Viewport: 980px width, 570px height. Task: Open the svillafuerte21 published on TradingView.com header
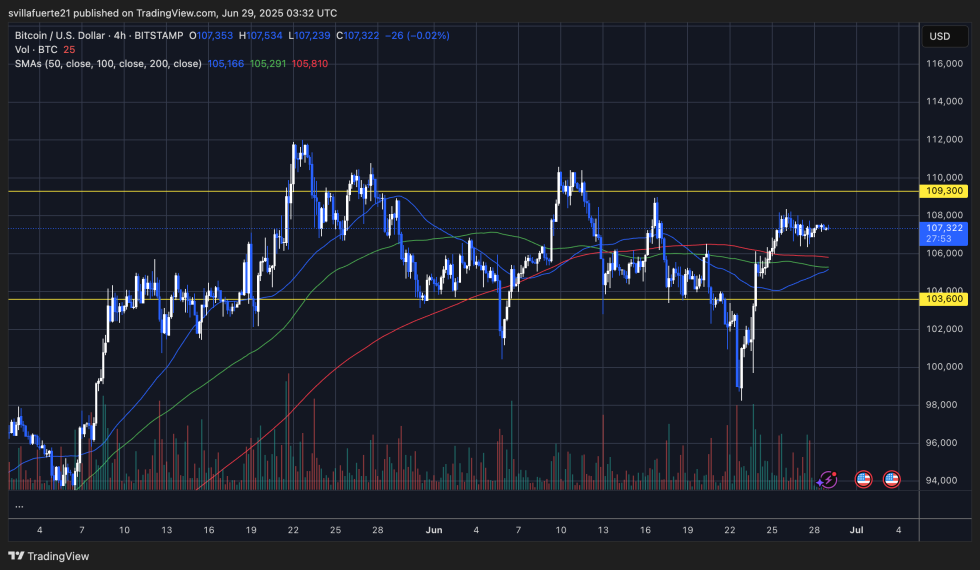pos(175,13)
